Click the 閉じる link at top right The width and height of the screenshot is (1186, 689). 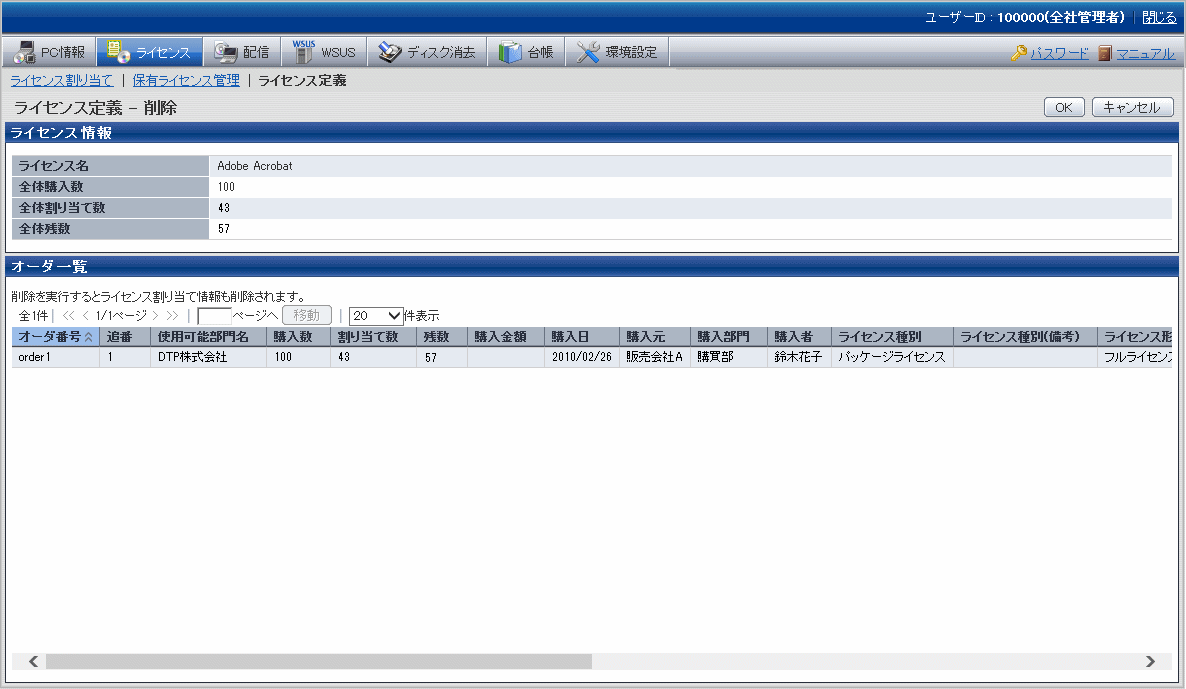click(1159, 17)
